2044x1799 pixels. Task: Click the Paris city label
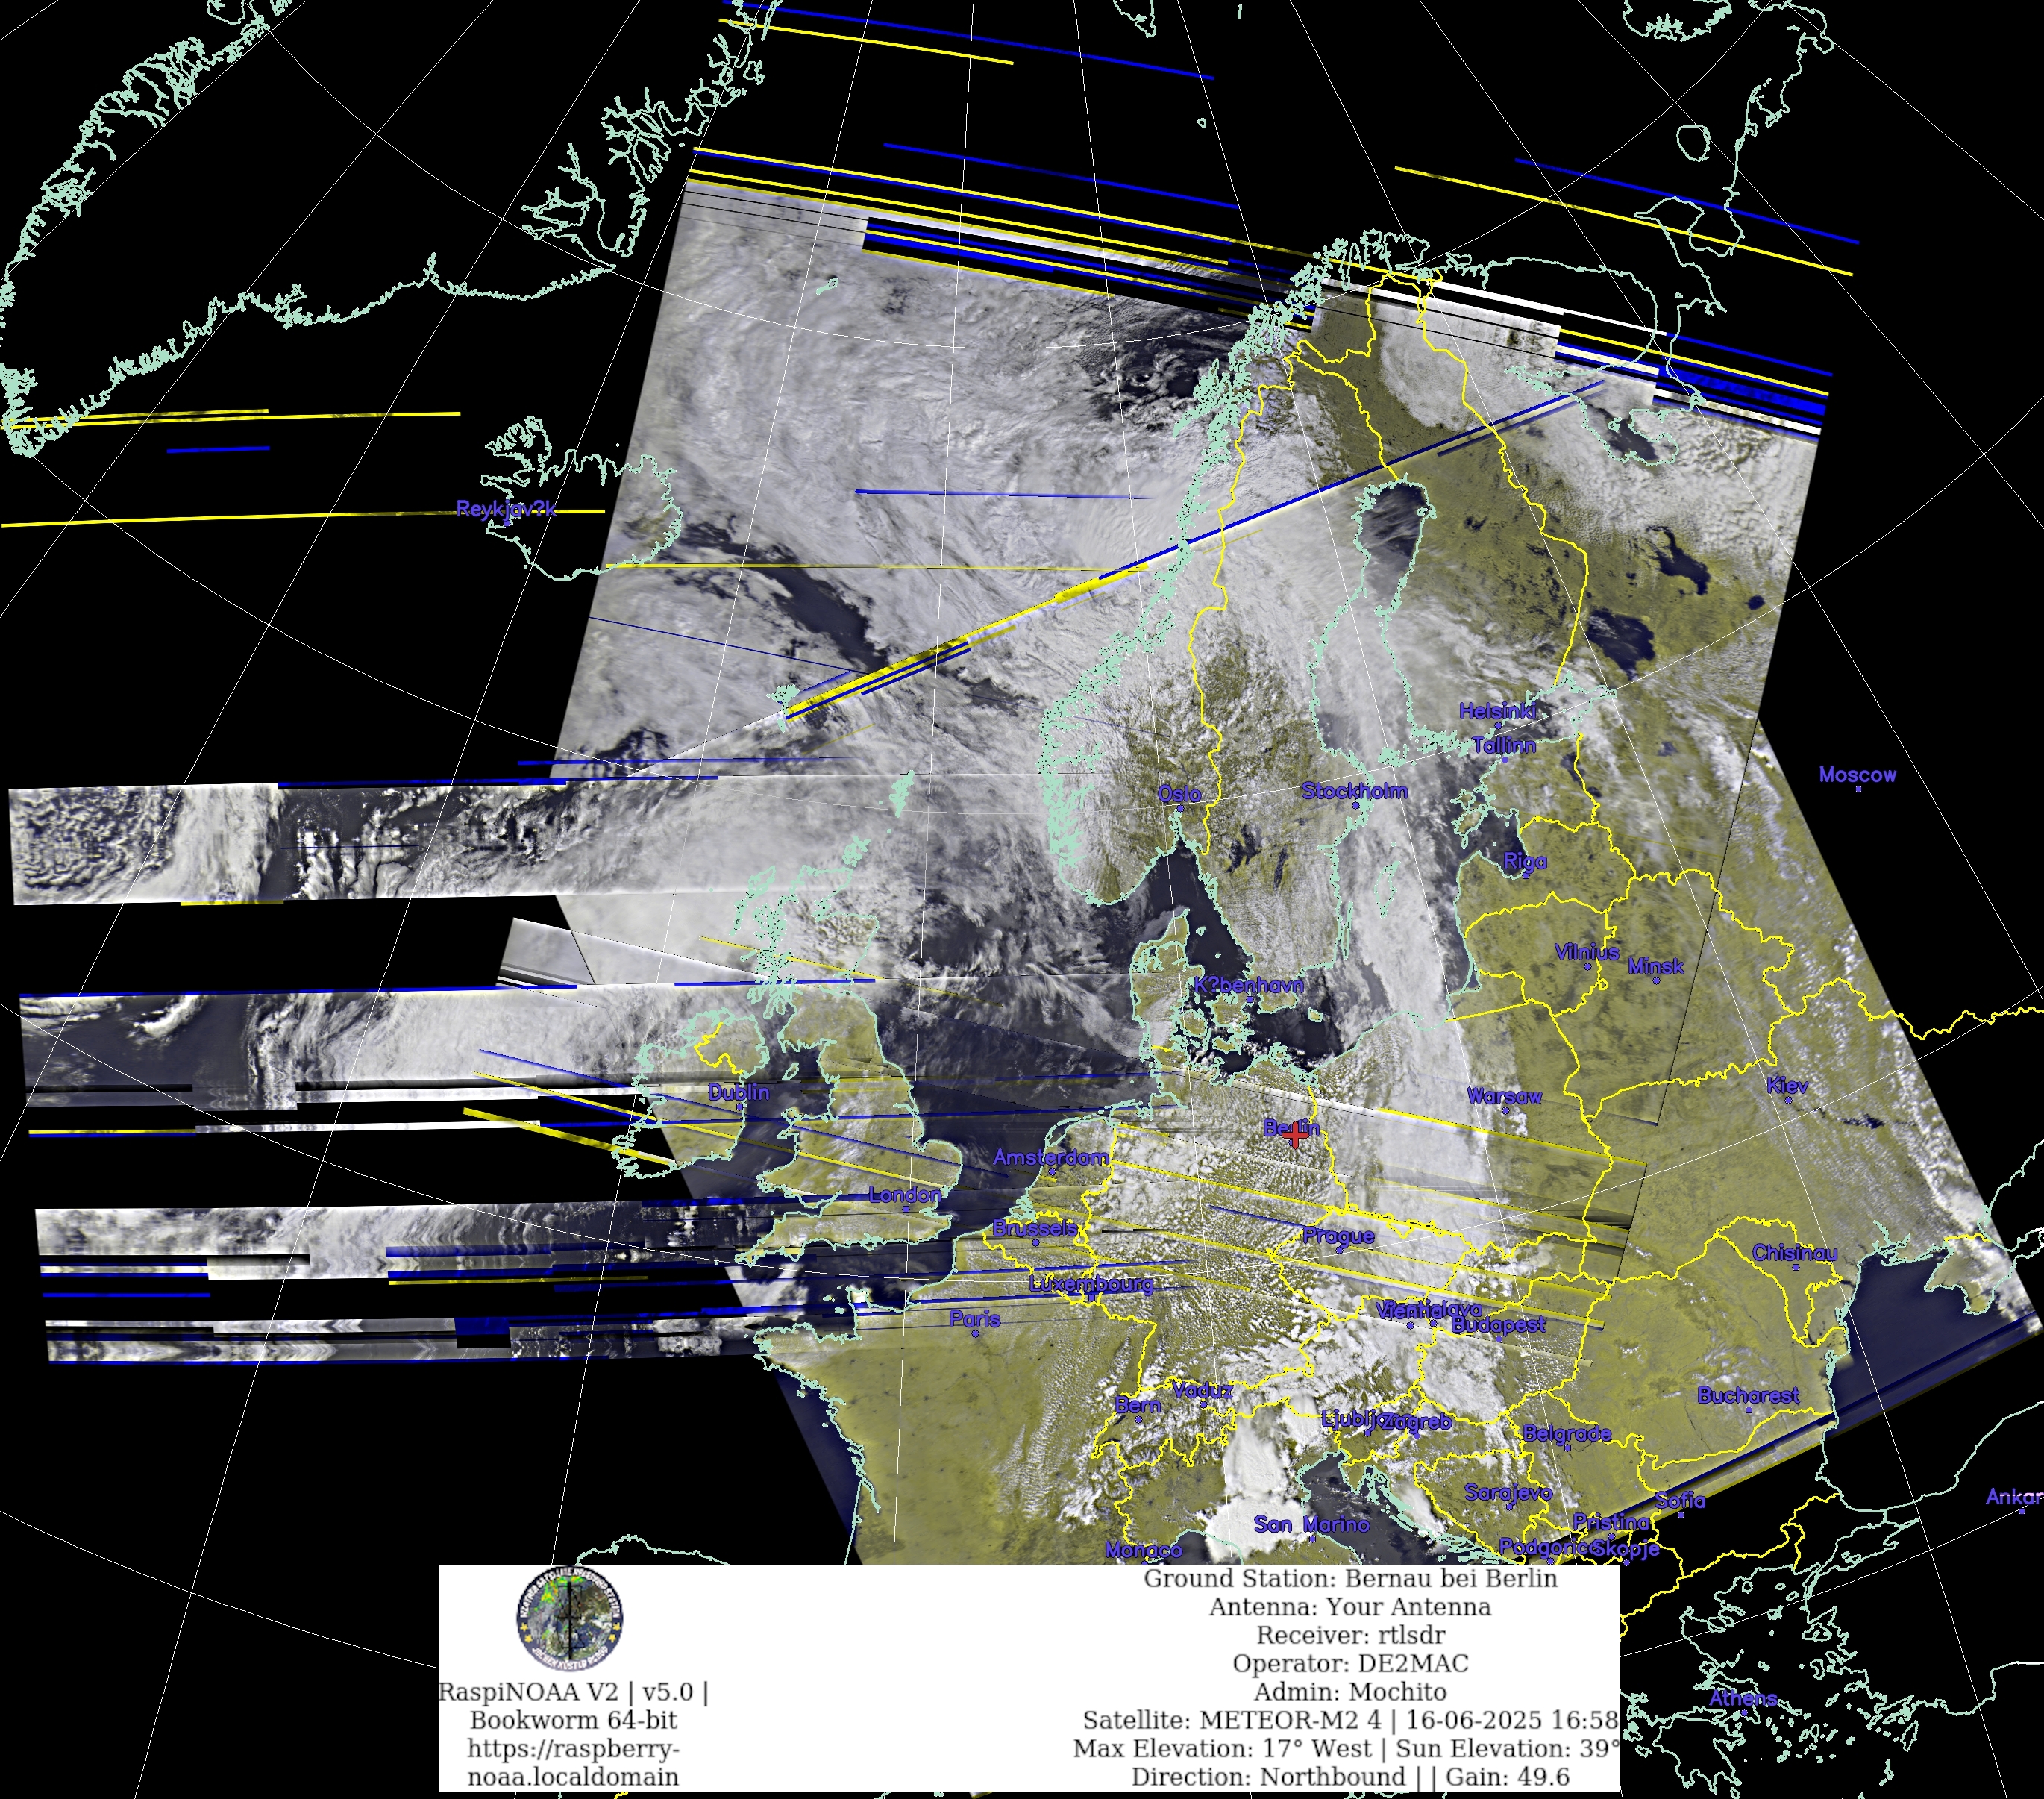click(975, 1319)
